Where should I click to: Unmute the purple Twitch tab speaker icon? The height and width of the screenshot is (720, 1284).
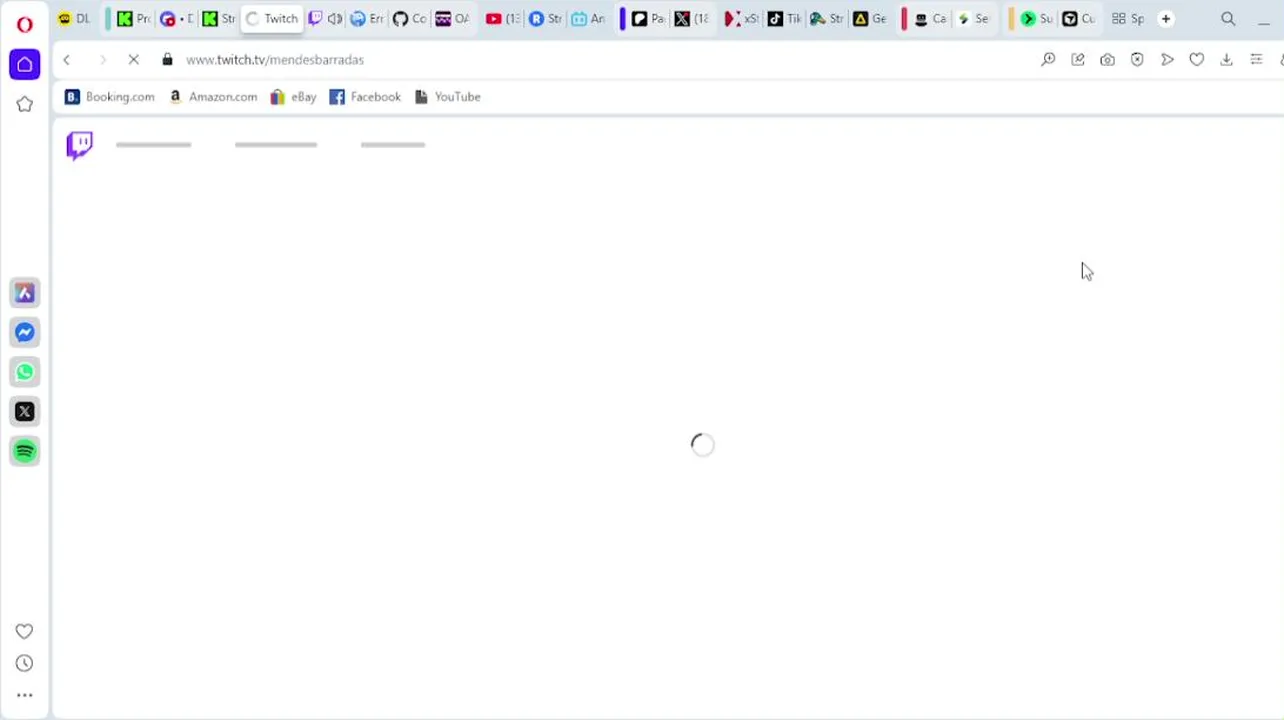tap(334, 19)
